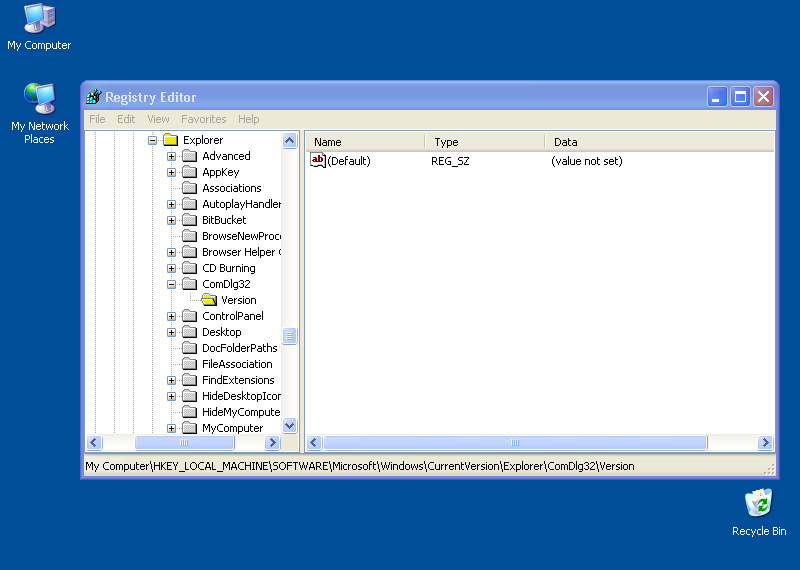Expand the Desktop key

171,332
